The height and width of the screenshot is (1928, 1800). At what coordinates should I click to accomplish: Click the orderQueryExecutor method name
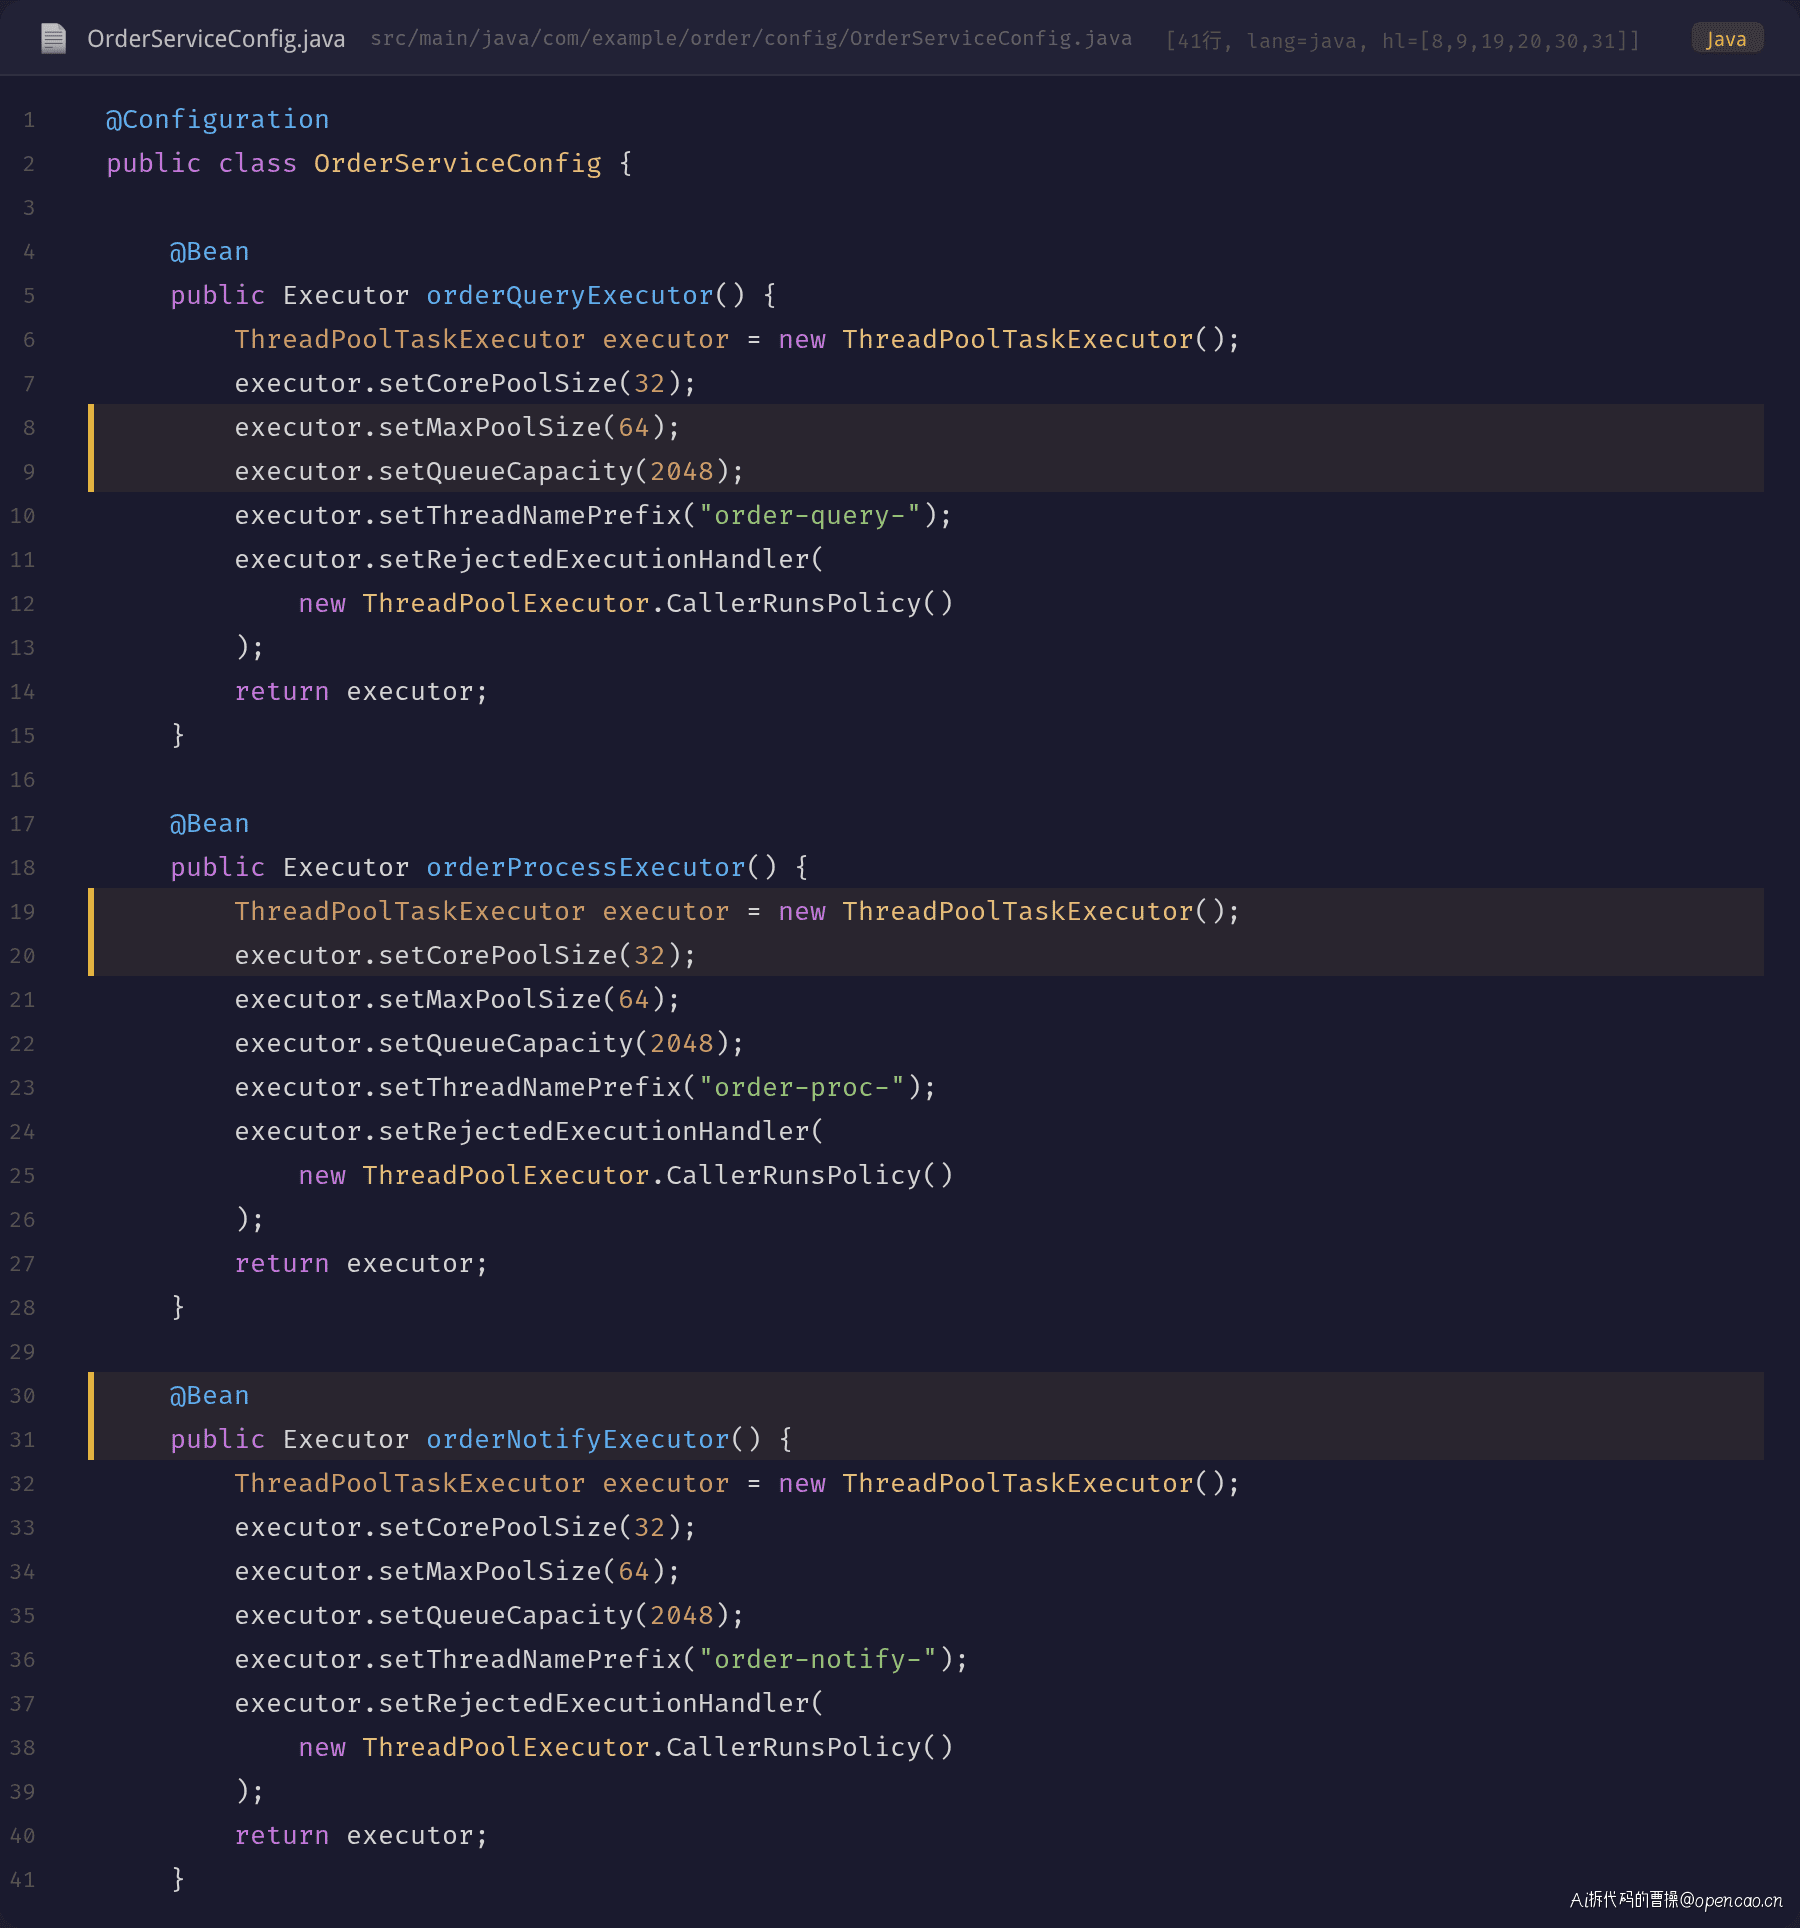point(570,295)
